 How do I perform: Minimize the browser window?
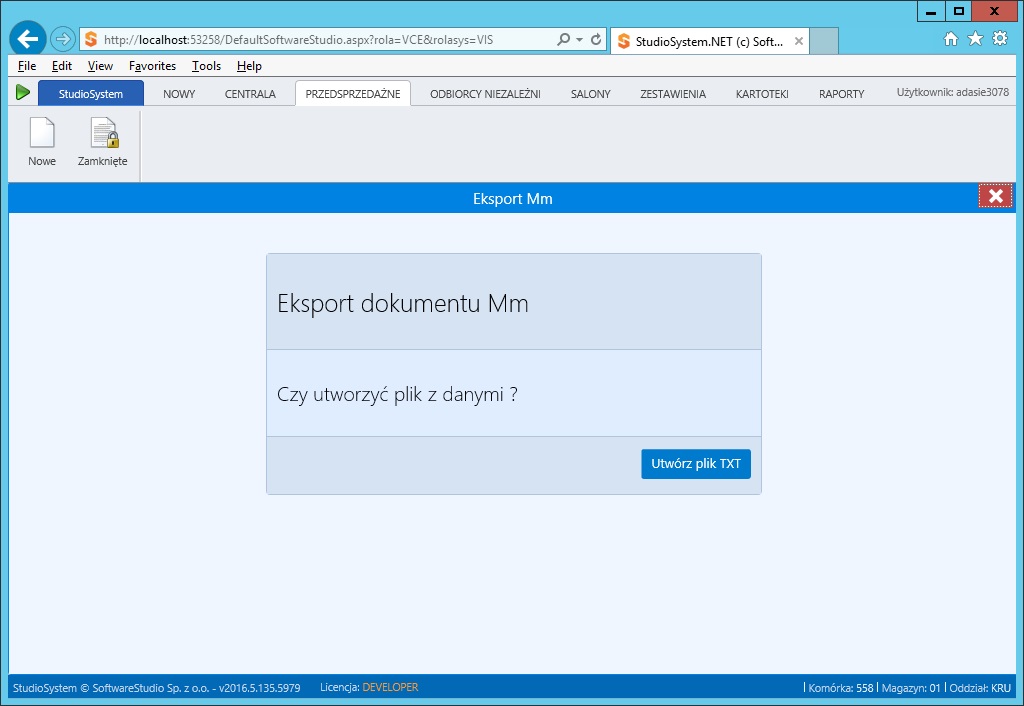coord(931,11)
